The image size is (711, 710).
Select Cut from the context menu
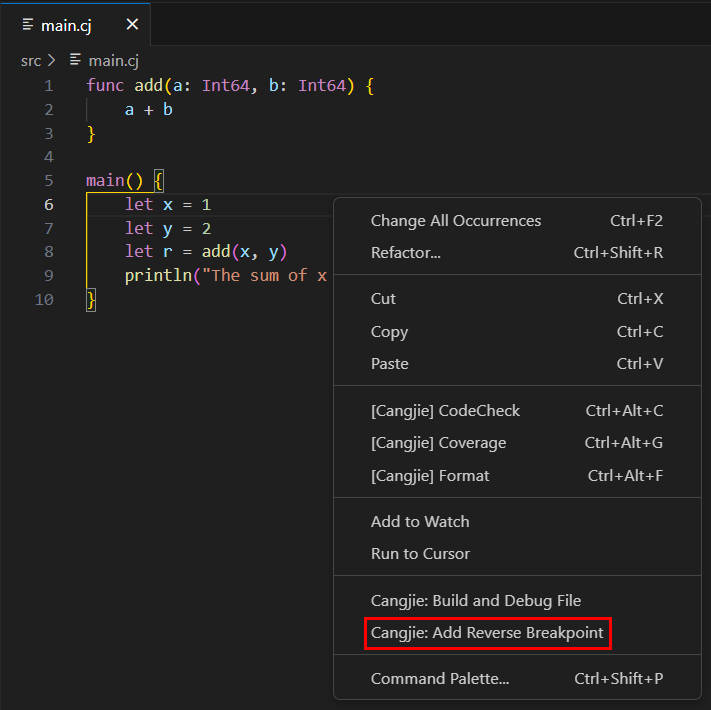pyautogui.click(x=383, y=299)
